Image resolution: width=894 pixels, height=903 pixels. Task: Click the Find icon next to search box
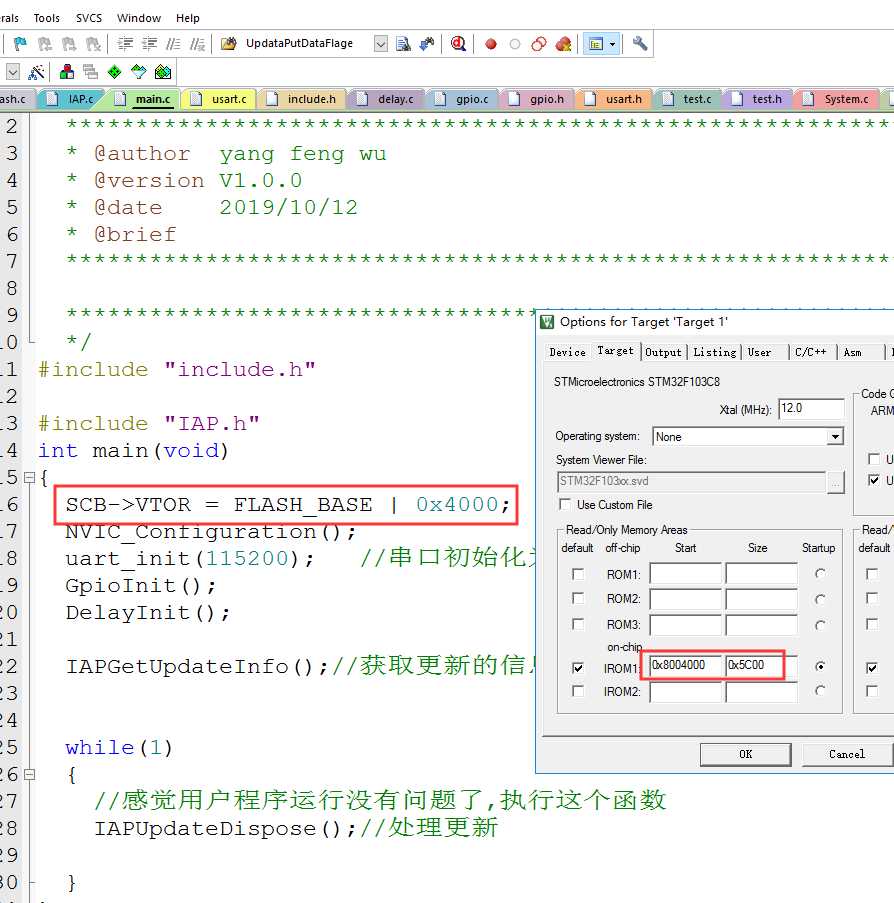[403, 44]
